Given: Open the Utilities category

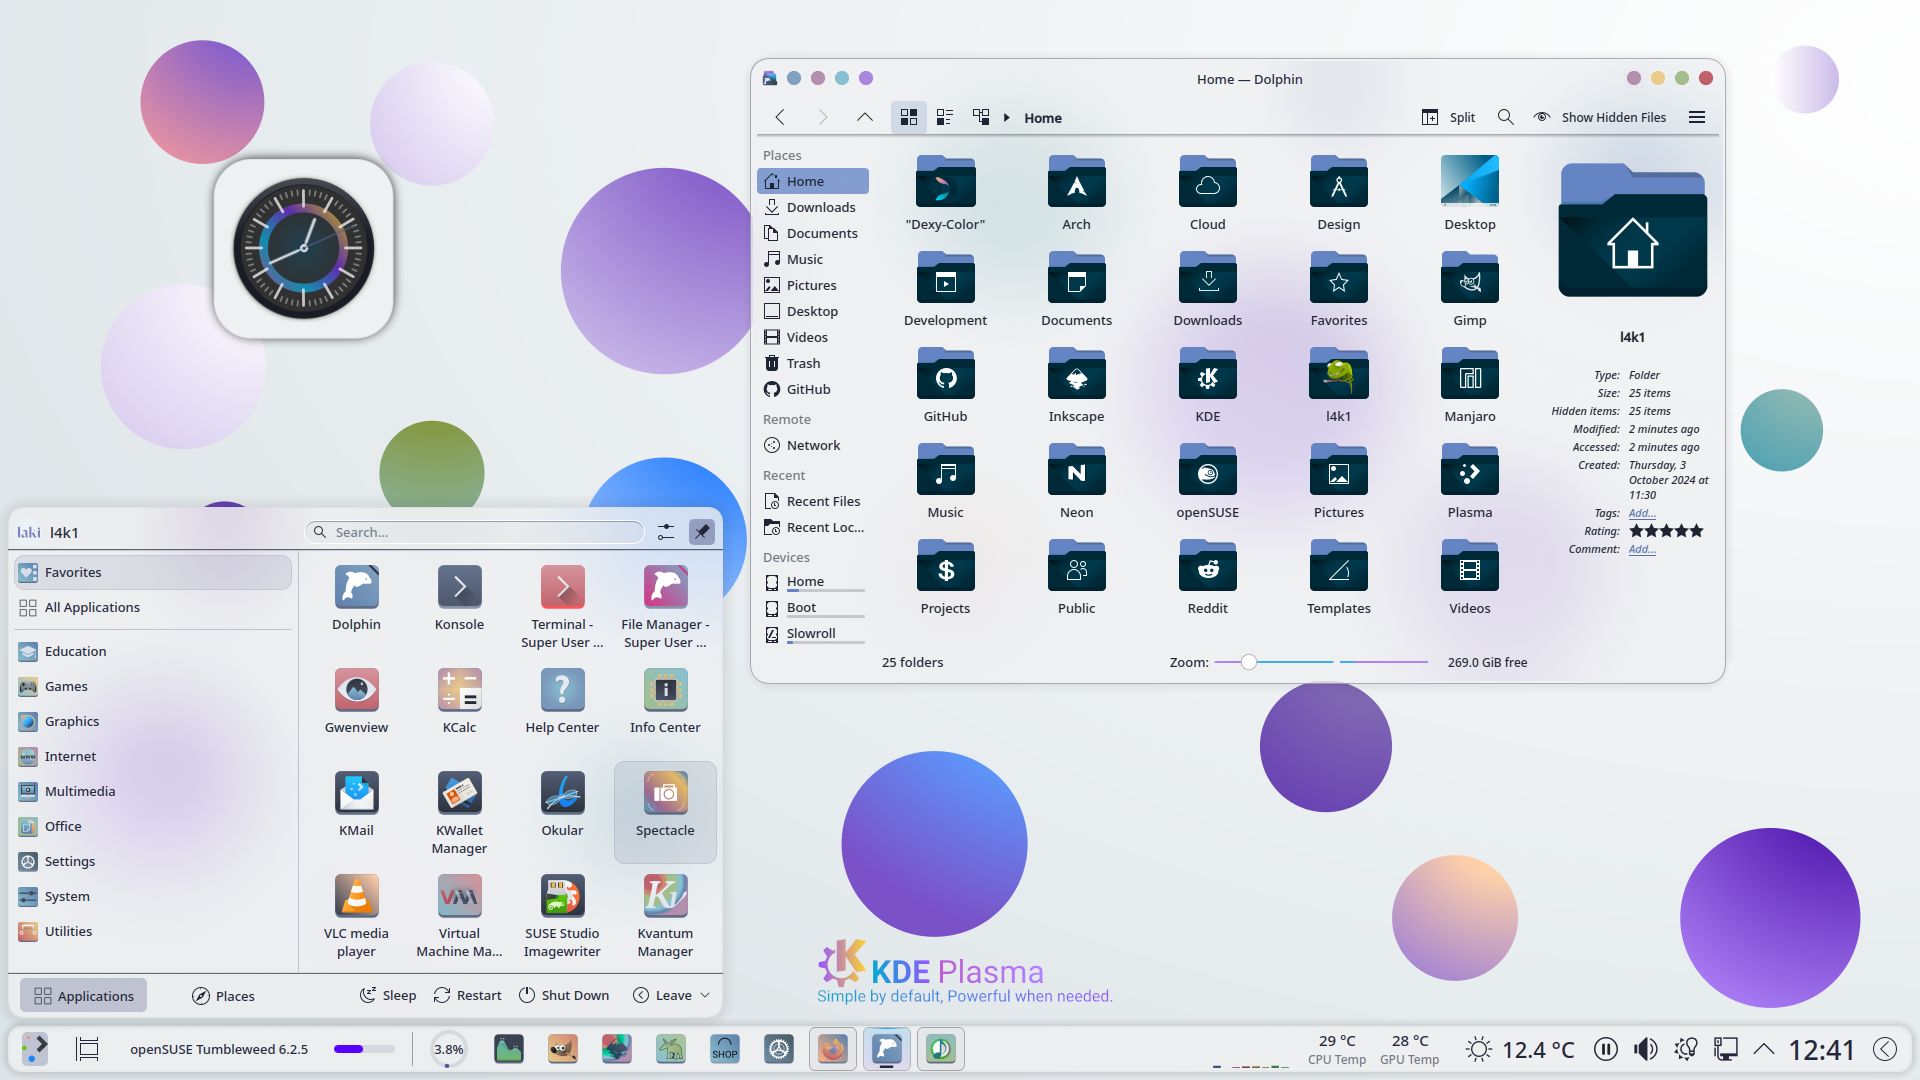Looking at the screenshot, I should [x=153, y=931].
